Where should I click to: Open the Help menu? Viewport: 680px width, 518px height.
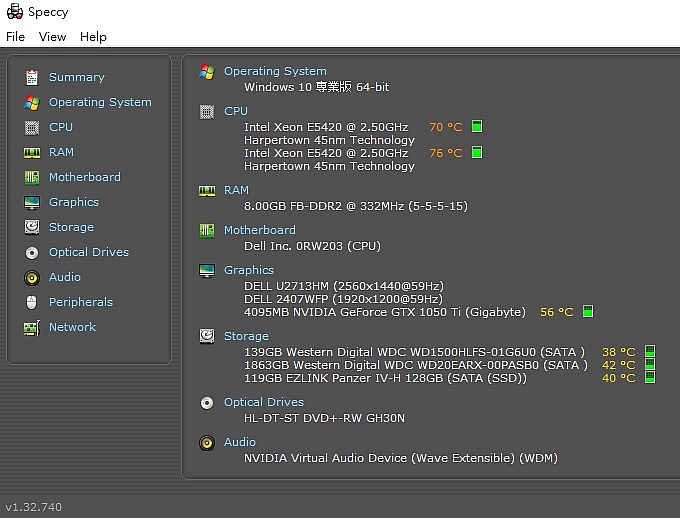pos(93,37)
